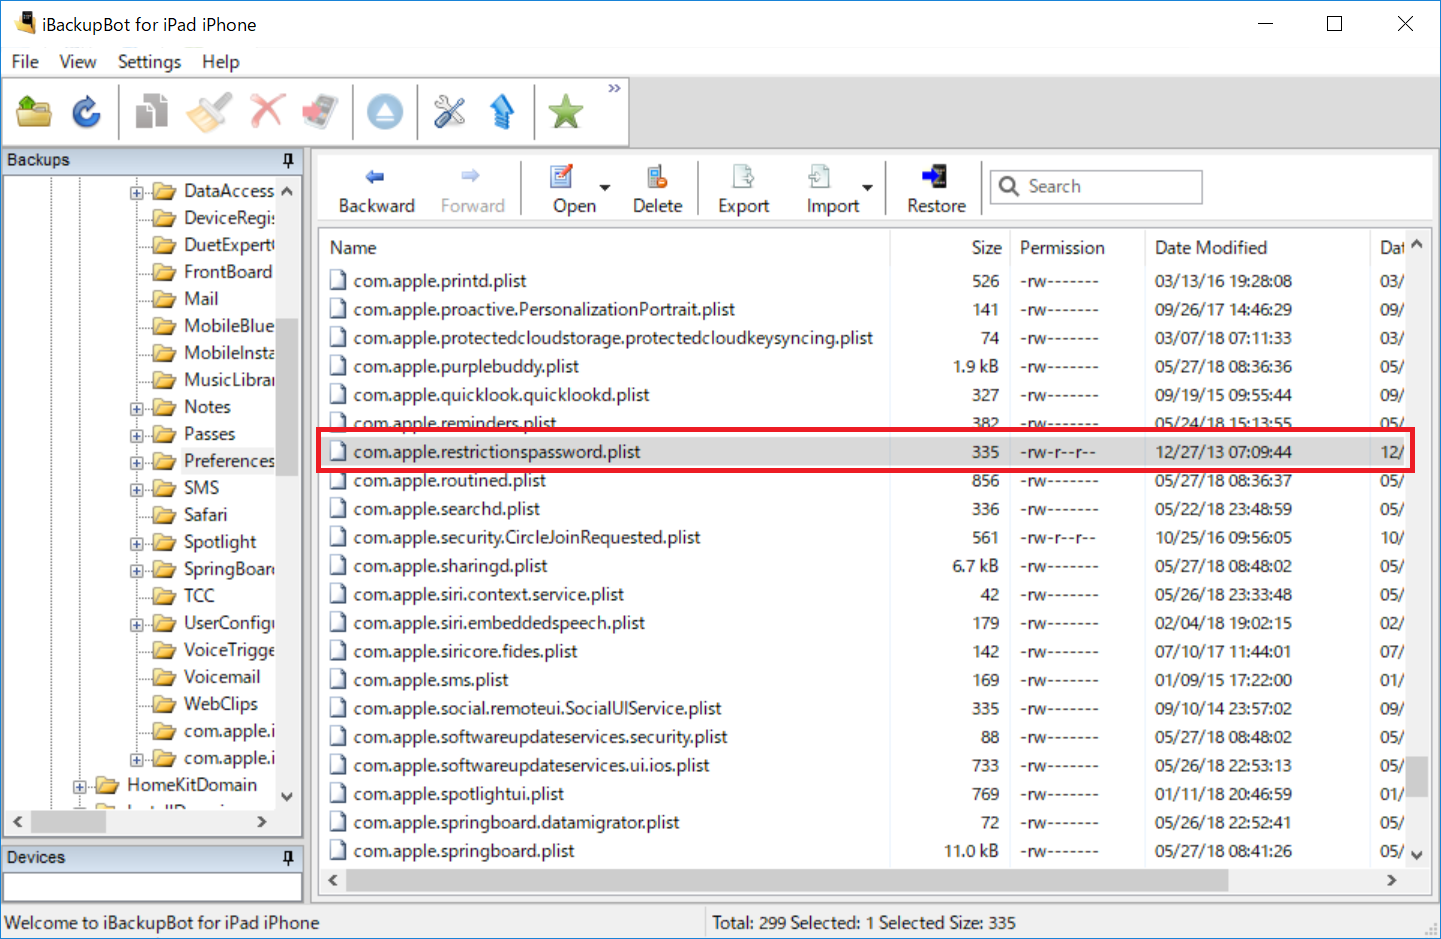1441x939 pixels.
Task: Open the dropdown arrow beside the Open button
Action: tap(605, 188)
